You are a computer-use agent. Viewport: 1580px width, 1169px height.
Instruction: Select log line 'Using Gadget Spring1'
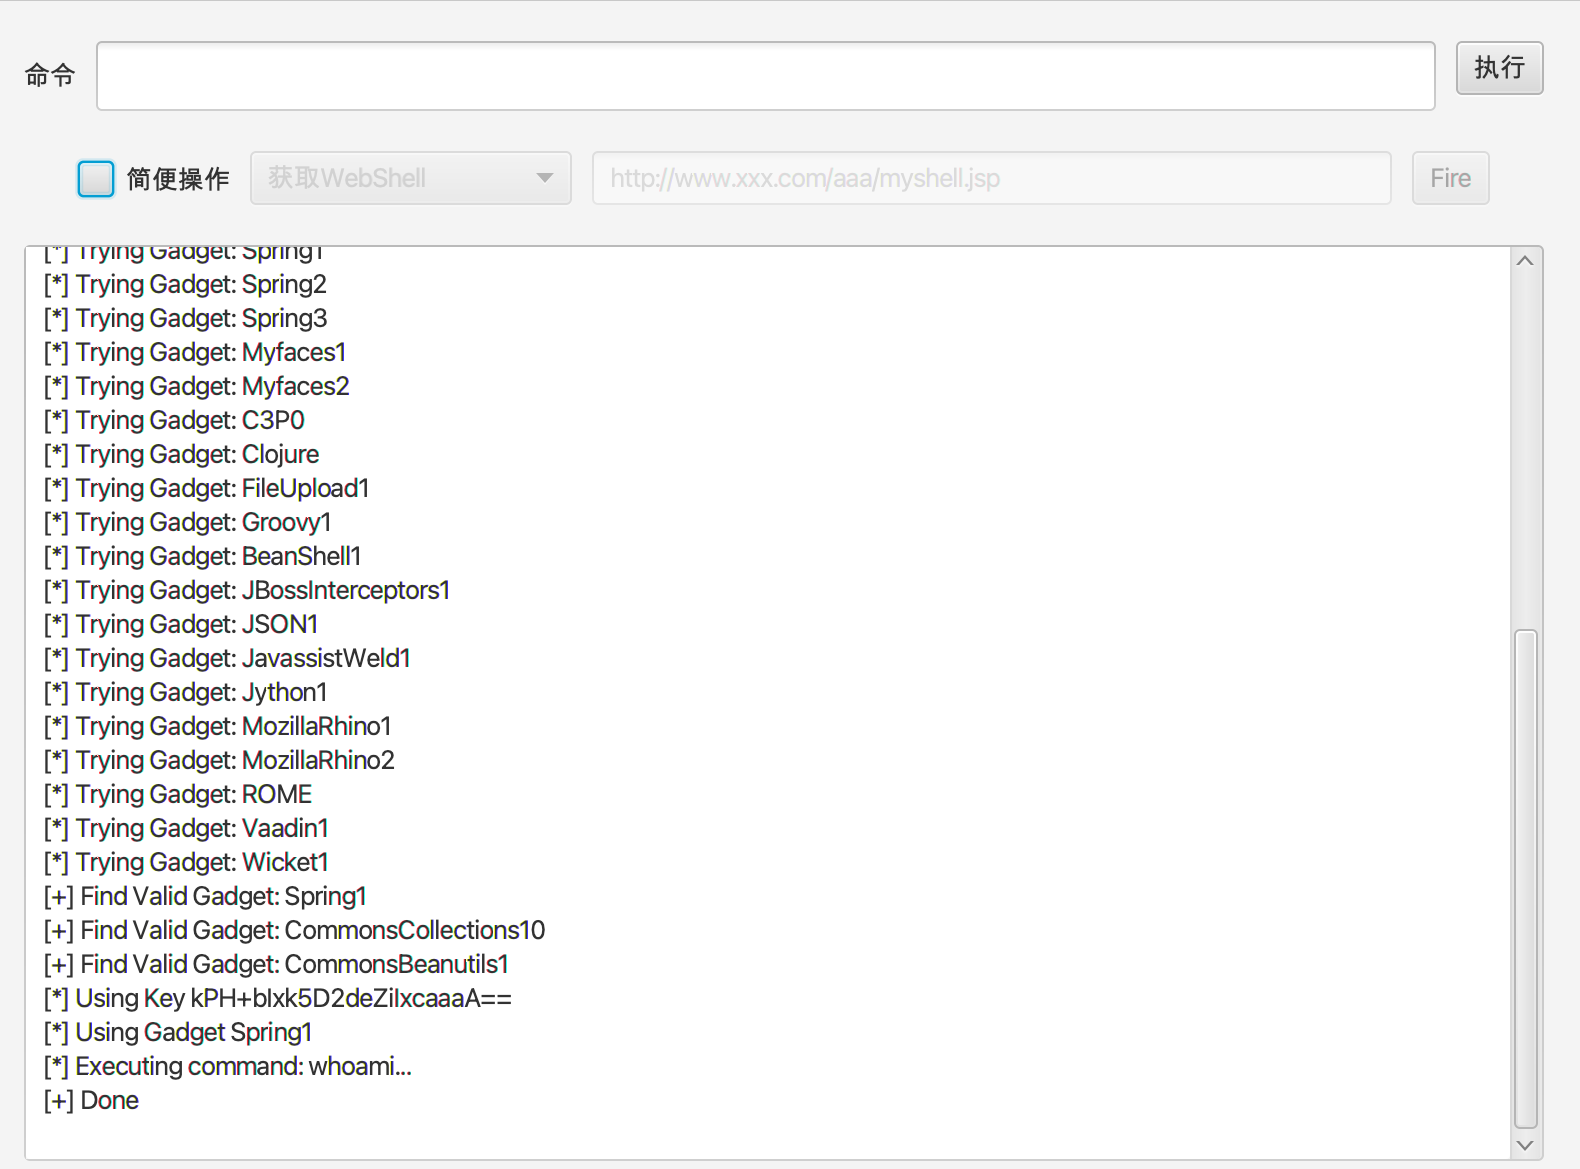178,1032
